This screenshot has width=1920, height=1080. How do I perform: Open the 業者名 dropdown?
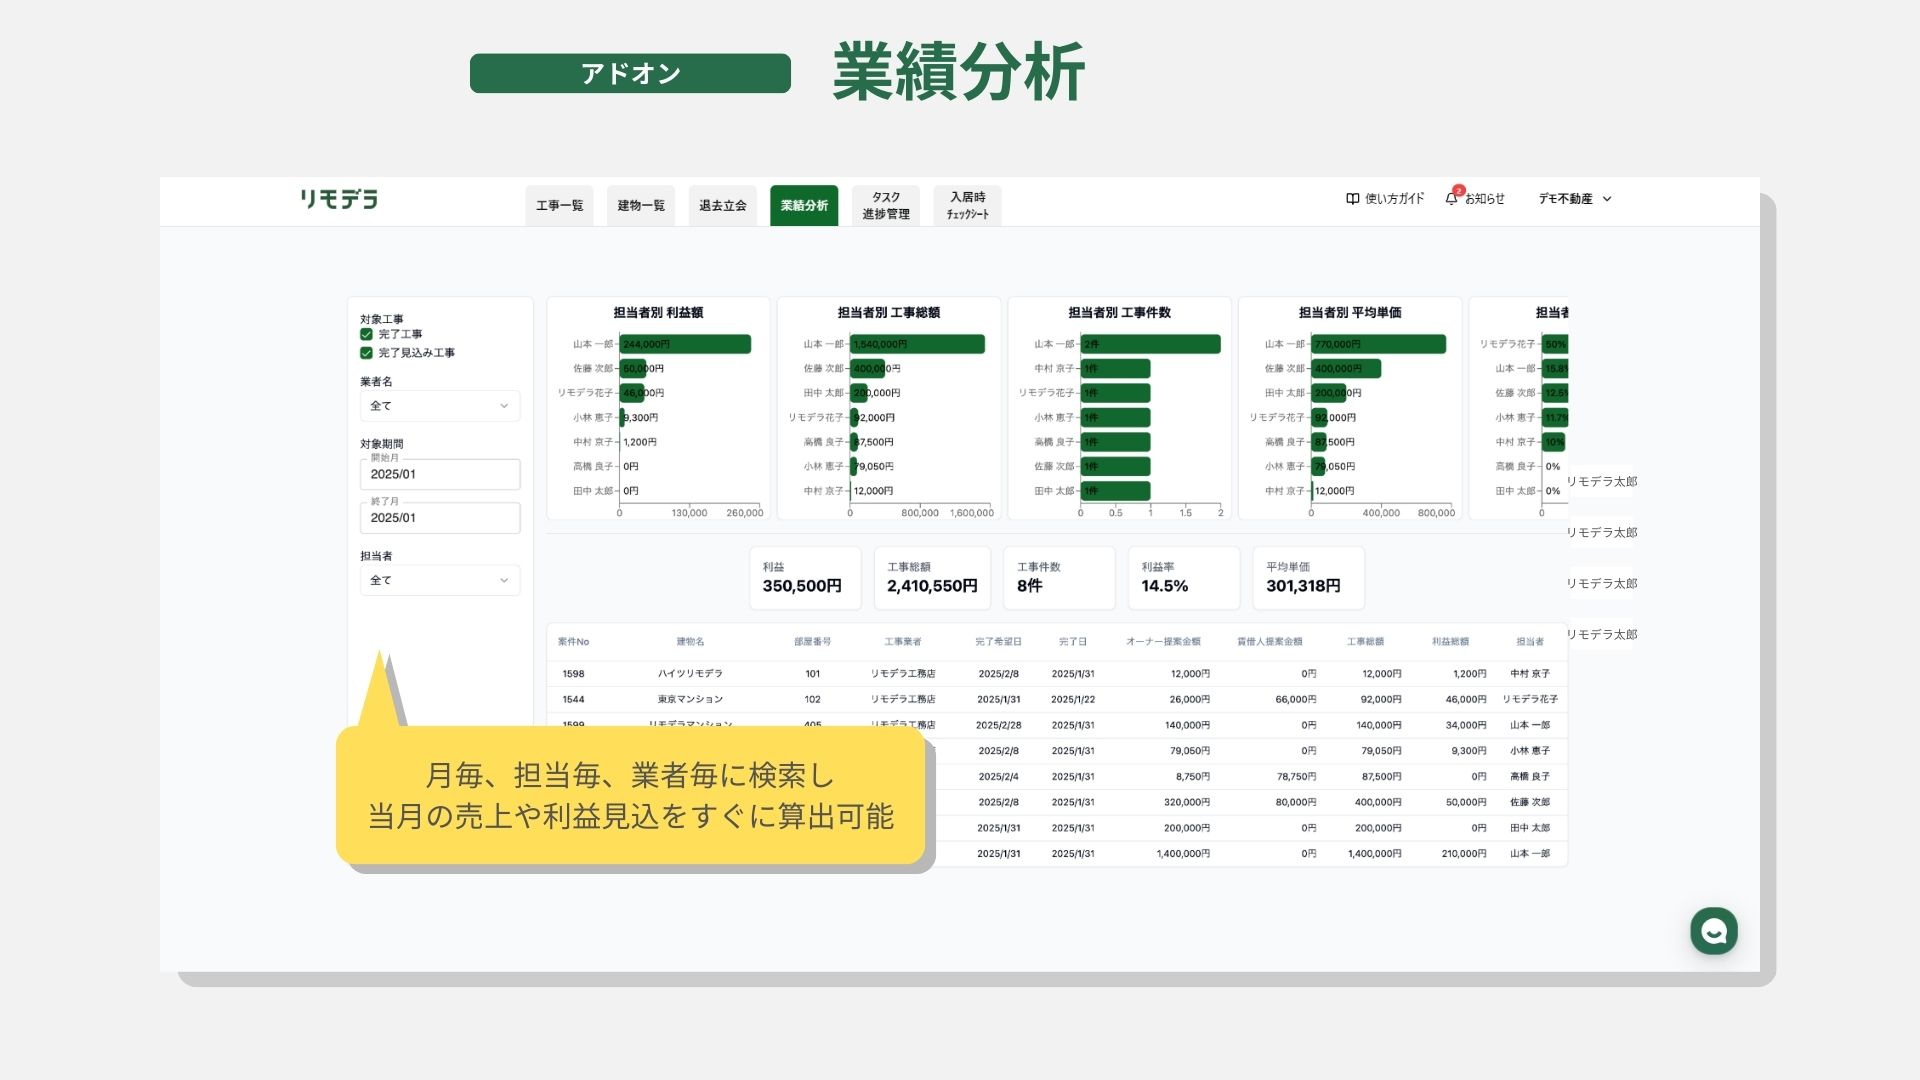pyautogui.click(x=439, y=406)
